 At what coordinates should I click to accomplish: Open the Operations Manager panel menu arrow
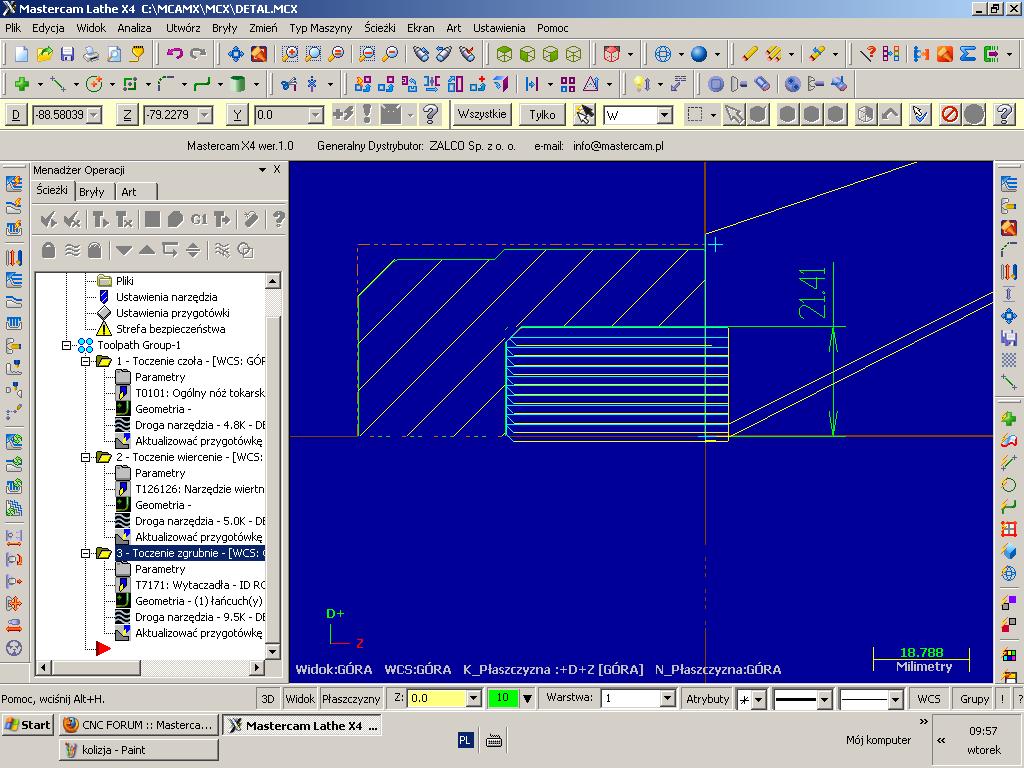click(263, 170)
